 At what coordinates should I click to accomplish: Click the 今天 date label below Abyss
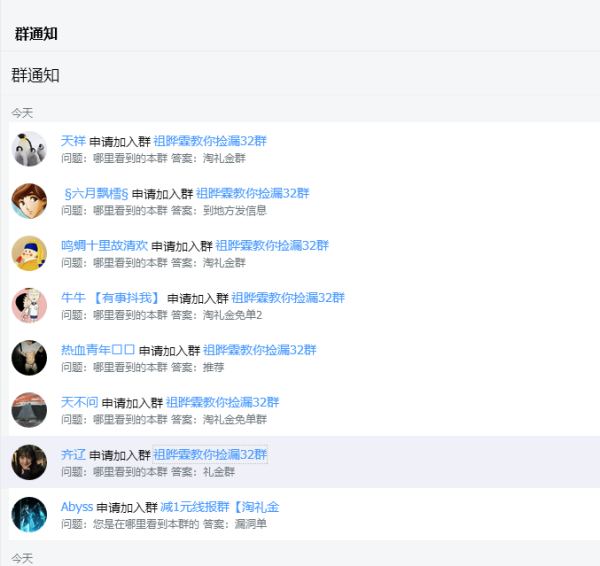click(22, 558)
